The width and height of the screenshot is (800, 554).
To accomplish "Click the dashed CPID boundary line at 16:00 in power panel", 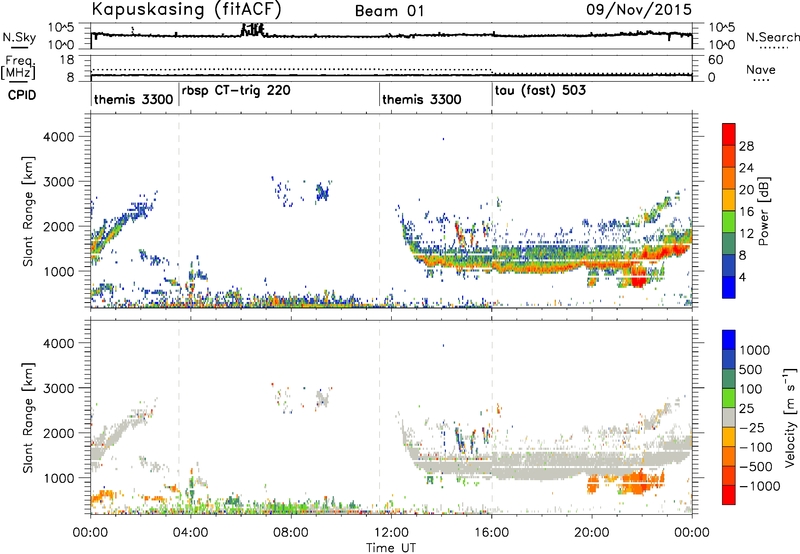I will coord(492,211).
